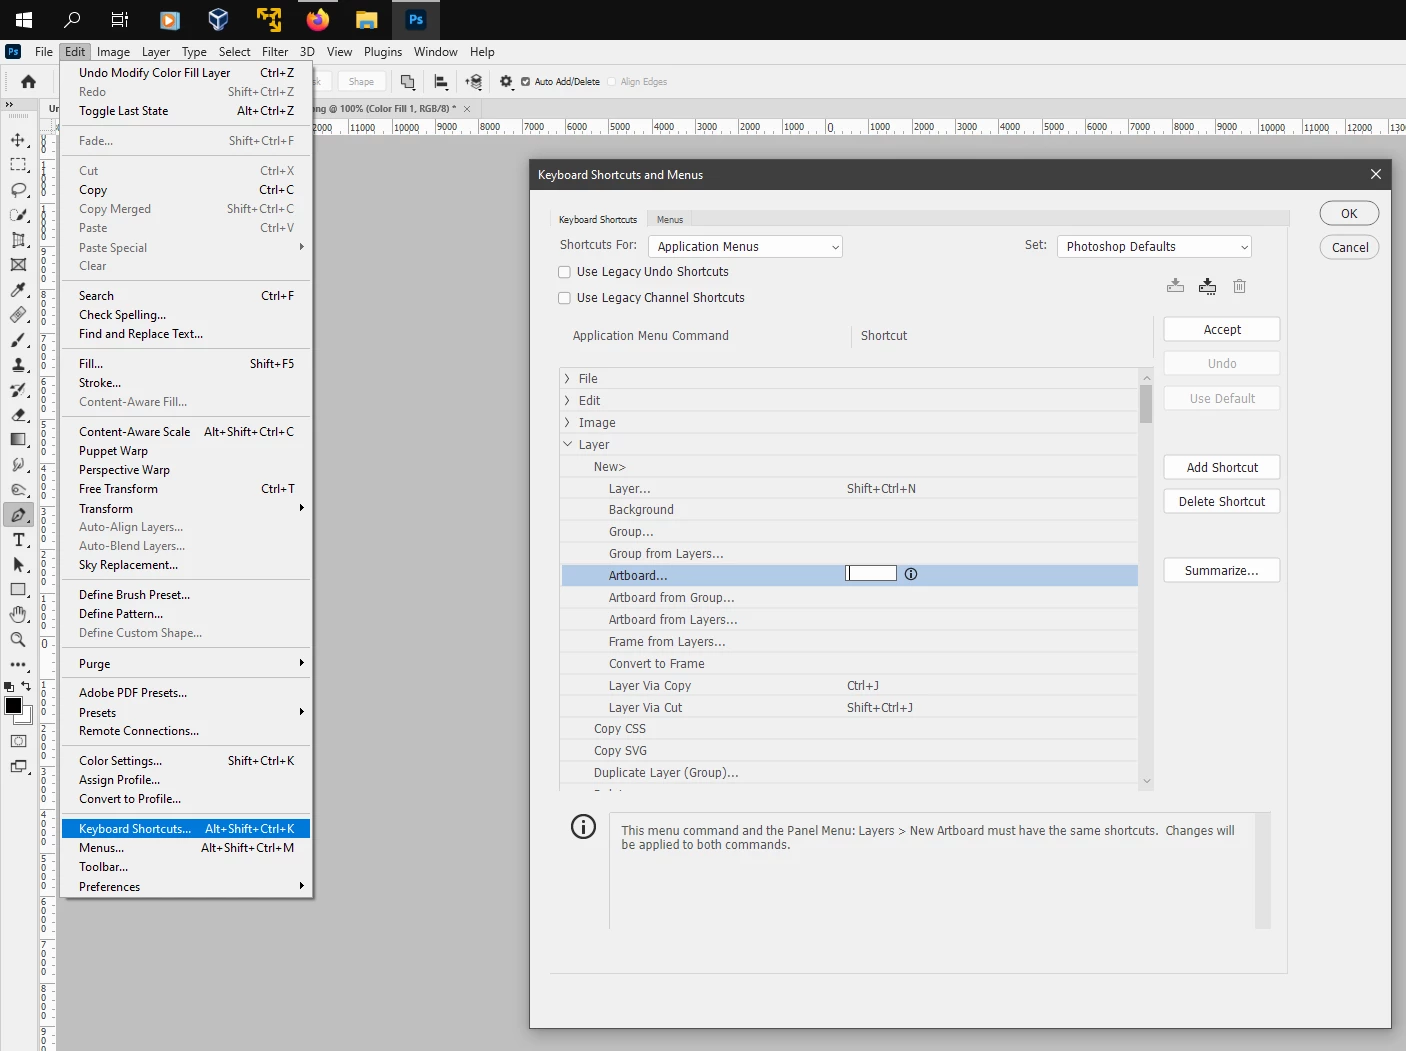Expand the Image commands group
Screen dimensions: 1406x1051
pos(567,423)
